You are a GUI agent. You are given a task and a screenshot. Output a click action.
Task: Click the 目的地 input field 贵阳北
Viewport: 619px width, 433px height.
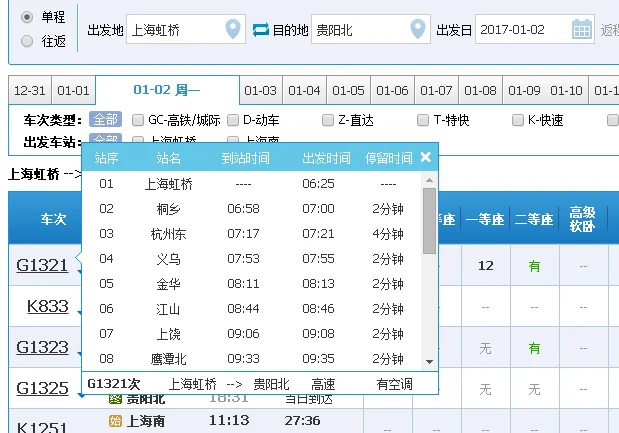371,29
